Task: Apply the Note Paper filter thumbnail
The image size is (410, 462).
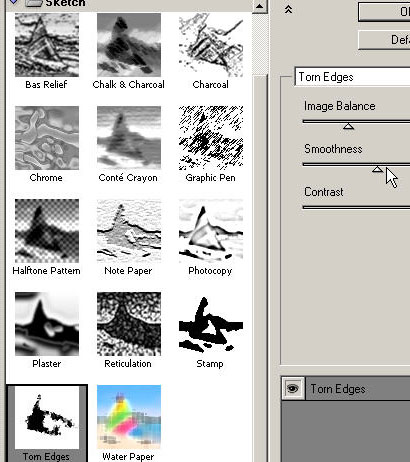Action: coord(129,231)
